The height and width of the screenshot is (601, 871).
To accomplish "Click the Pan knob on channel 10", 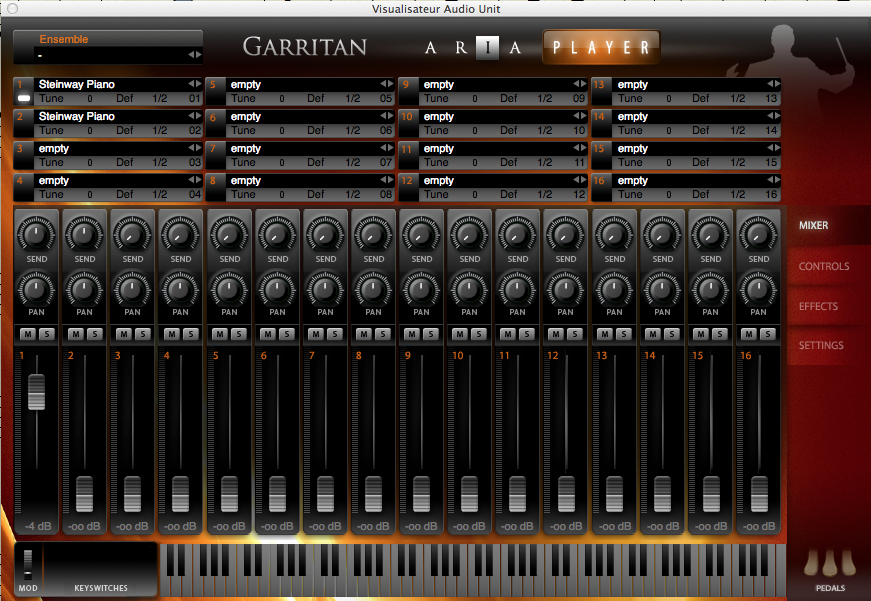I will 470,290.
